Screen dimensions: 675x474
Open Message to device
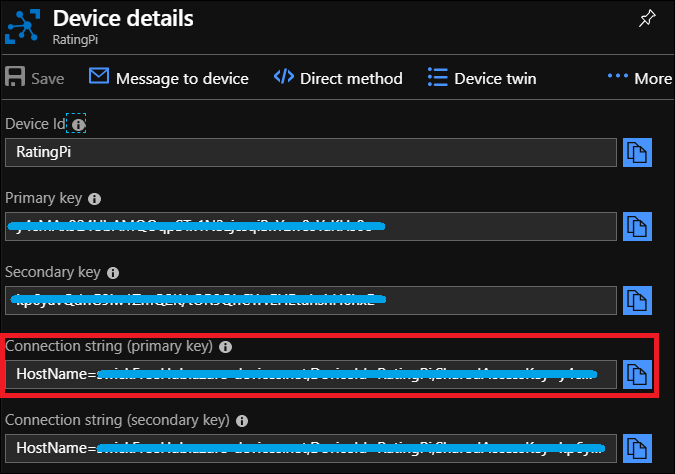click(x=169, y=78)
